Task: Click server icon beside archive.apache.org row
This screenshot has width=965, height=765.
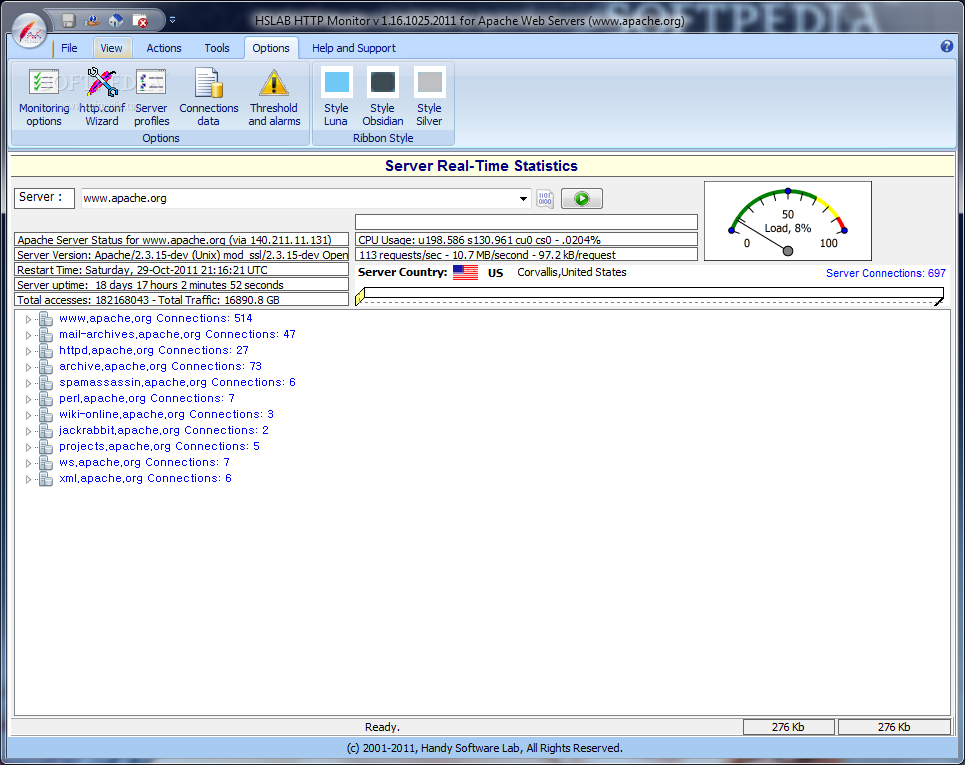Action: [46, 367]
